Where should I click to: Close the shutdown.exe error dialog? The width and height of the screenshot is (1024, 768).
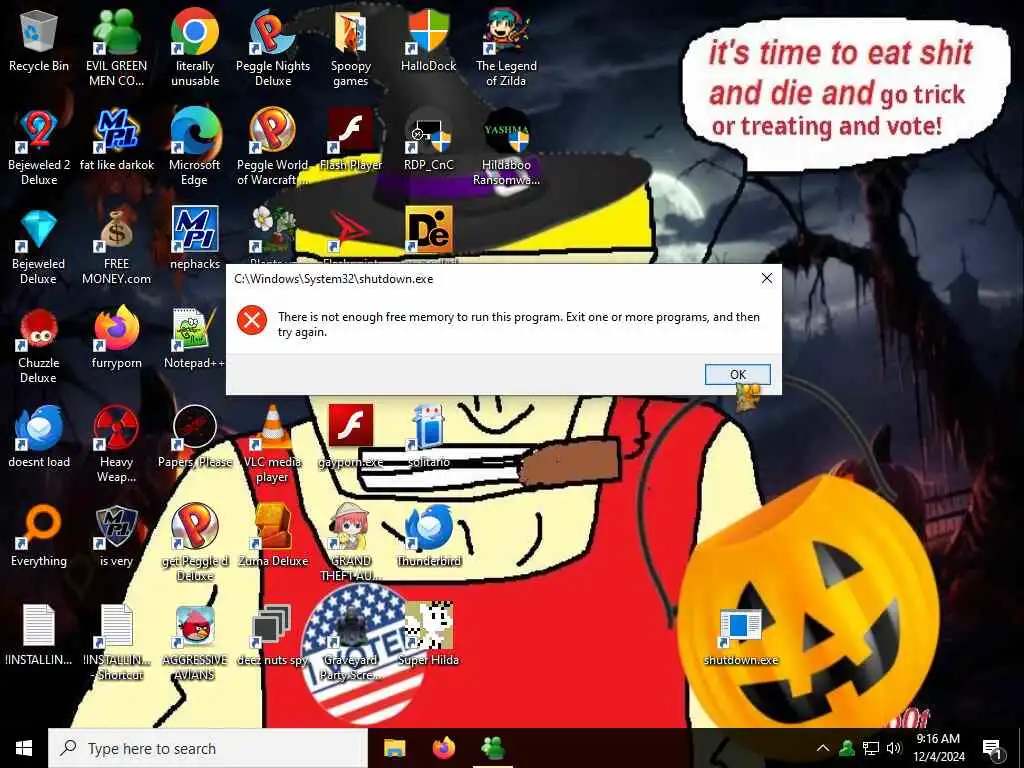click(767, 278)
